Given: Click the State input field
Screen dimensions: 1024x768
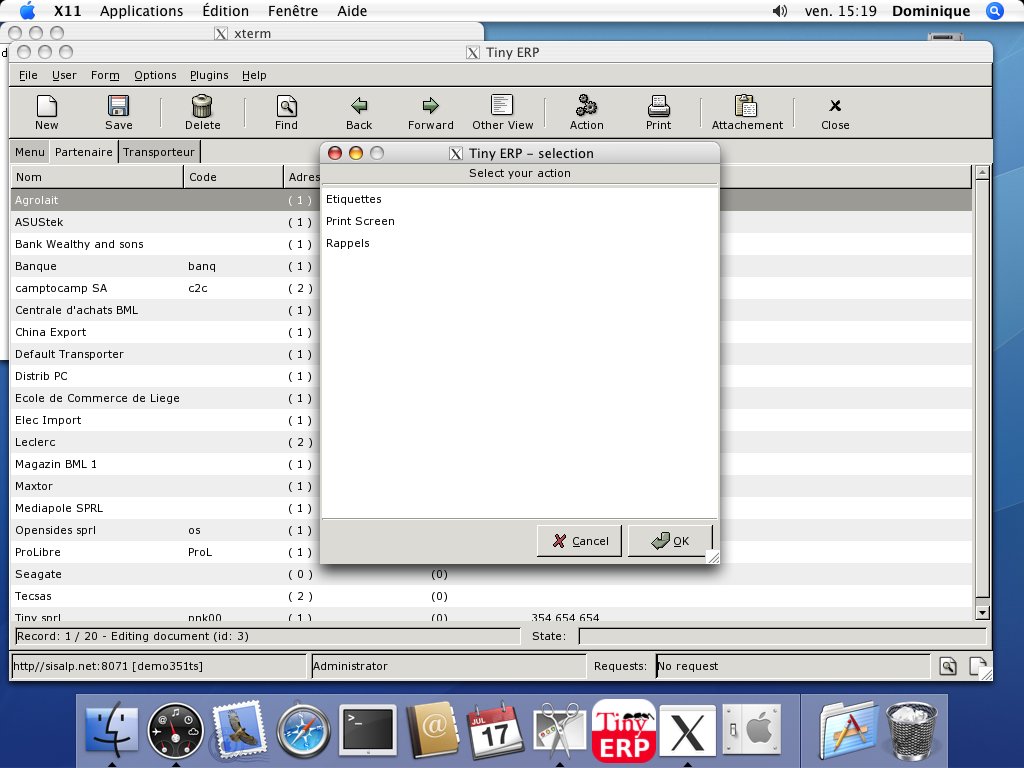Looking at the screenshot, I should (x=782, y=636).
